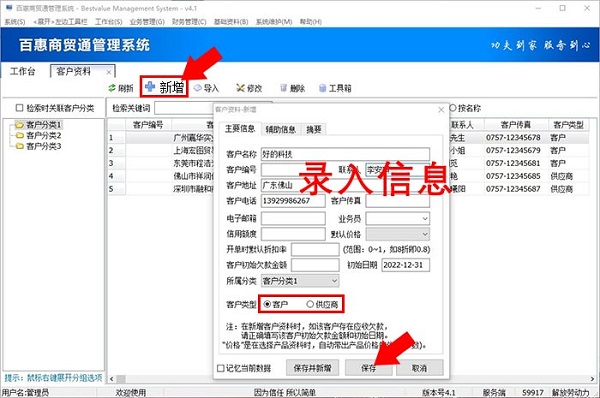Click the 电子邮箱 input field
This screenshot has height=398, width=600.
coord(293,219)
